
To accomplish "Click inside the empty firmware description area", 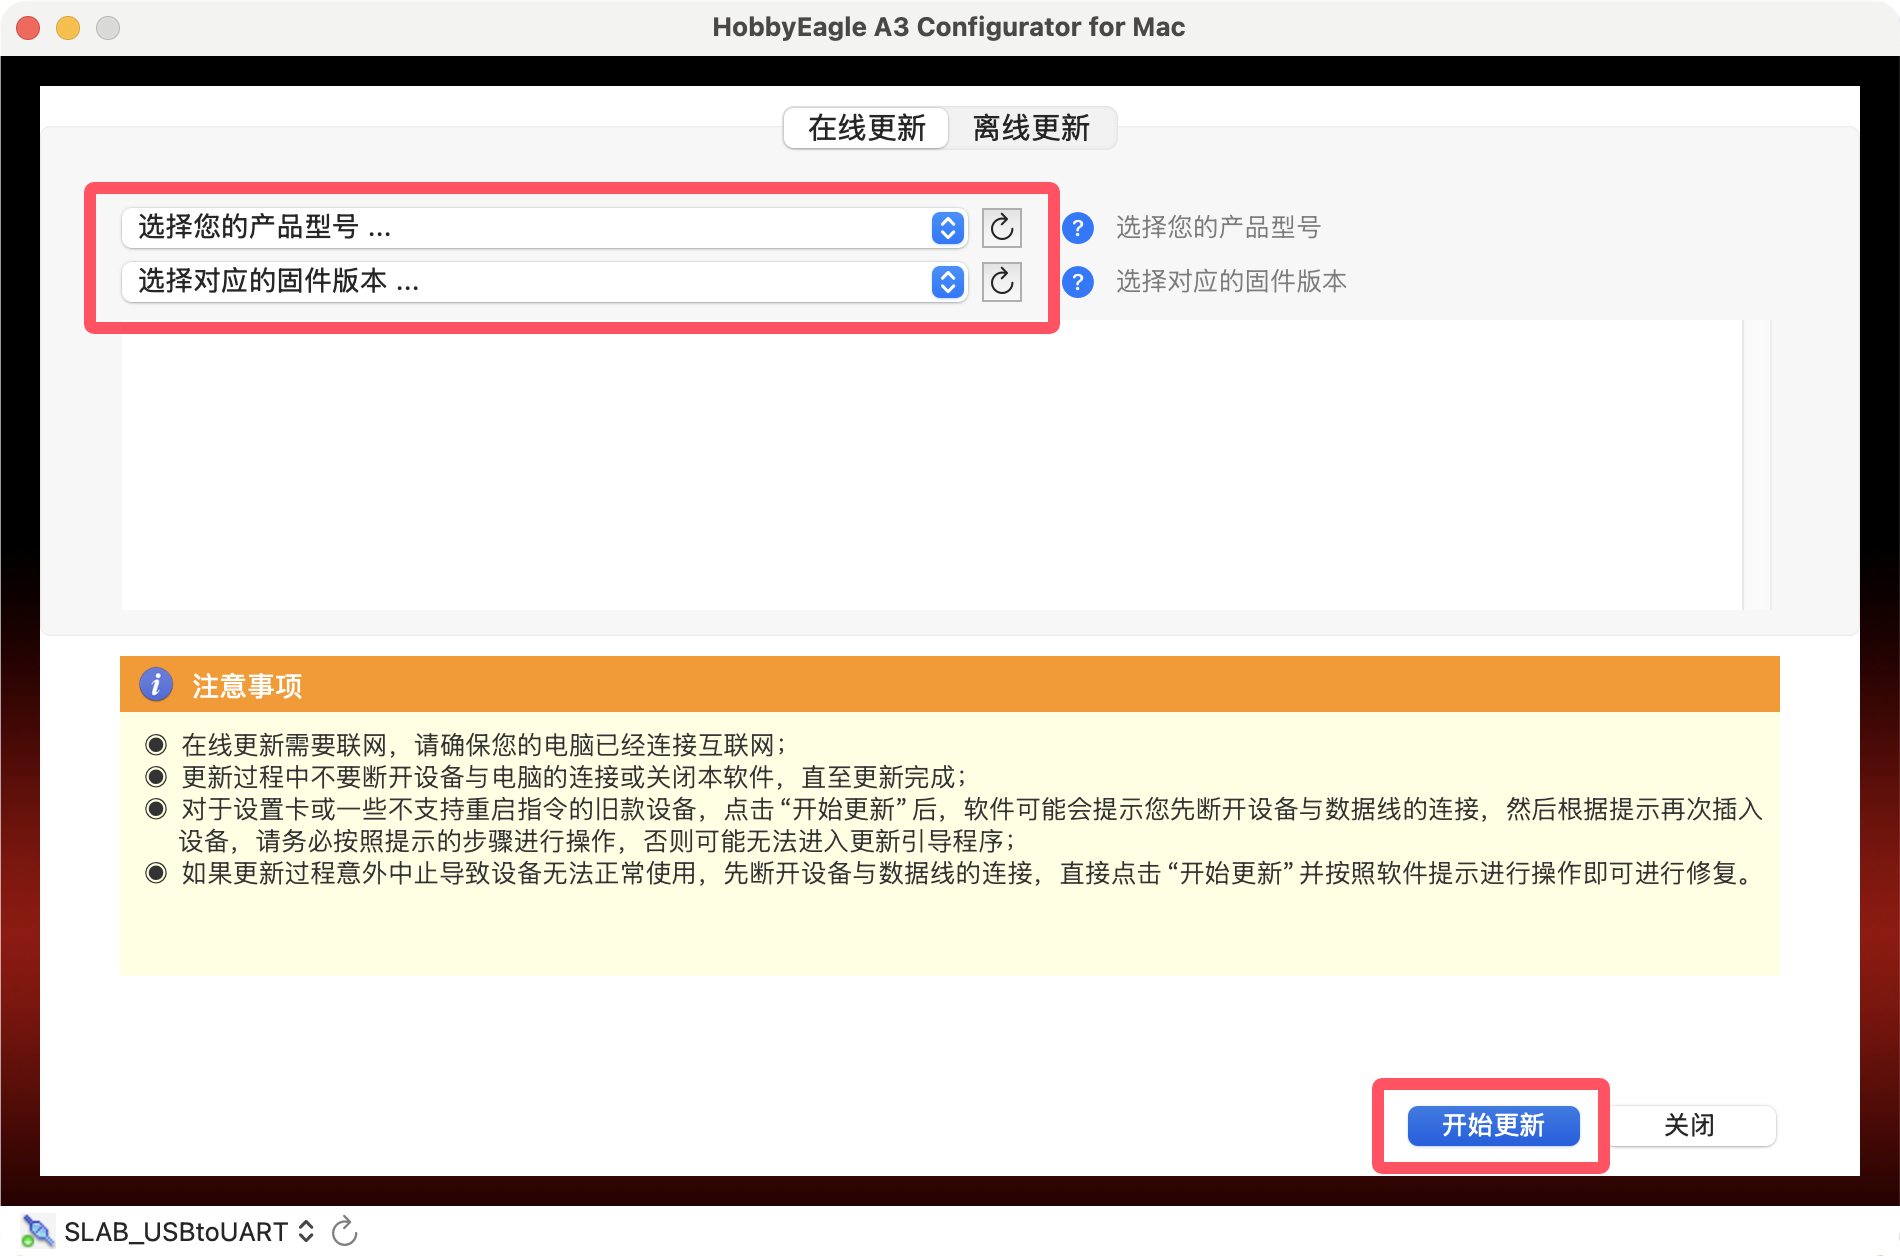I will pyautogui.click(x=930, y=465).
